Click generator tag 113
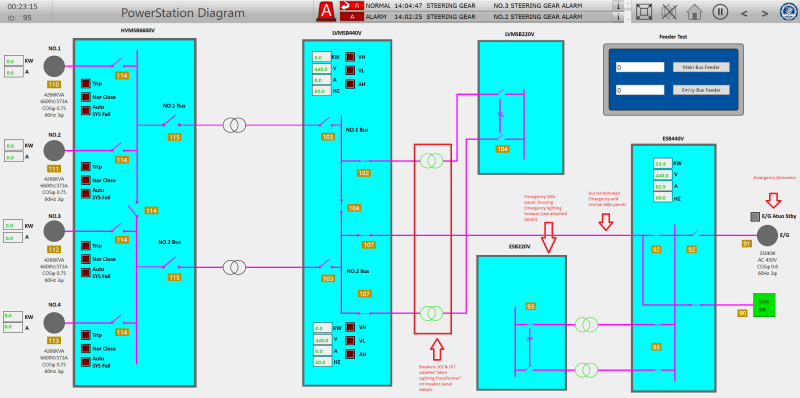This screenshot has width=800, height=398. pos(54,341)
